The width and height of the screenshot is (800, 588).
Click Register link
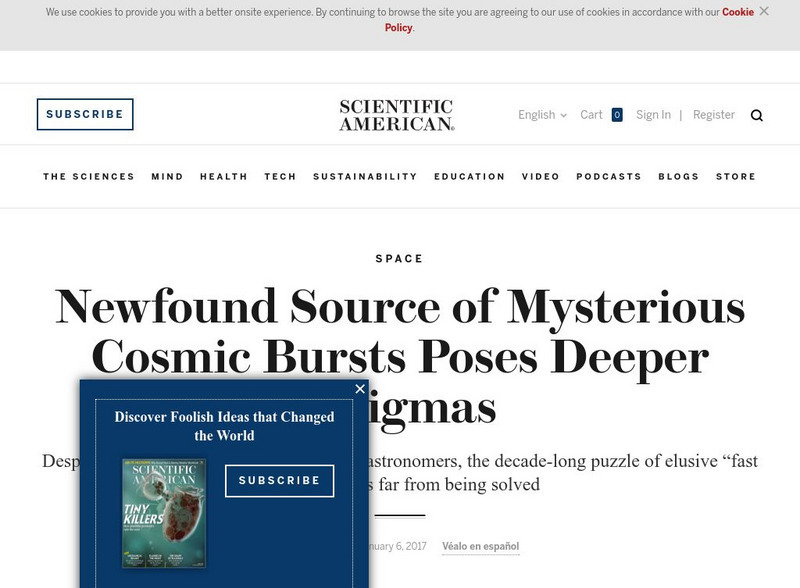pyautogui.click(x=713, y=115)
